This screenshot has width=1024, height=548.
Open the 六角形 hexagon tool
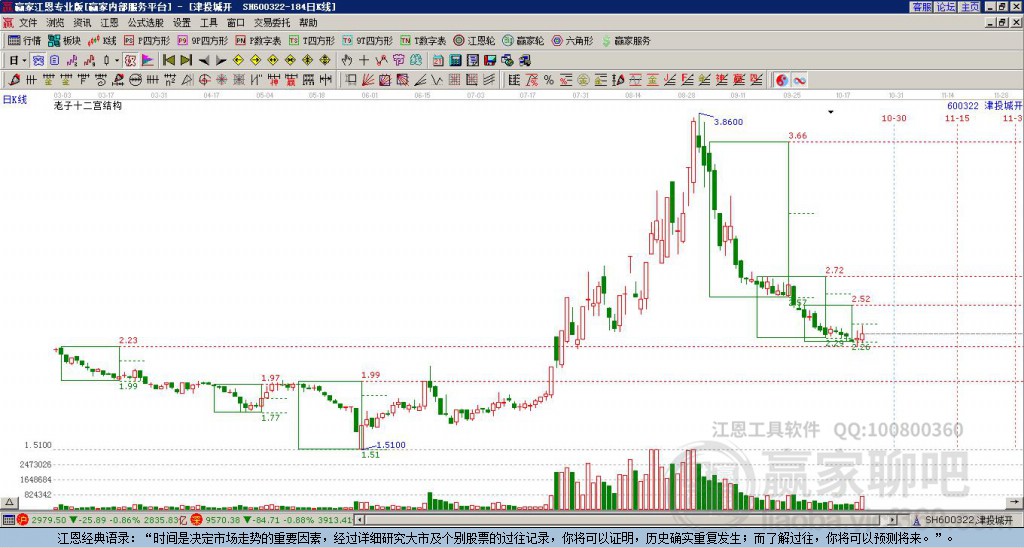(x=573, y=40)
